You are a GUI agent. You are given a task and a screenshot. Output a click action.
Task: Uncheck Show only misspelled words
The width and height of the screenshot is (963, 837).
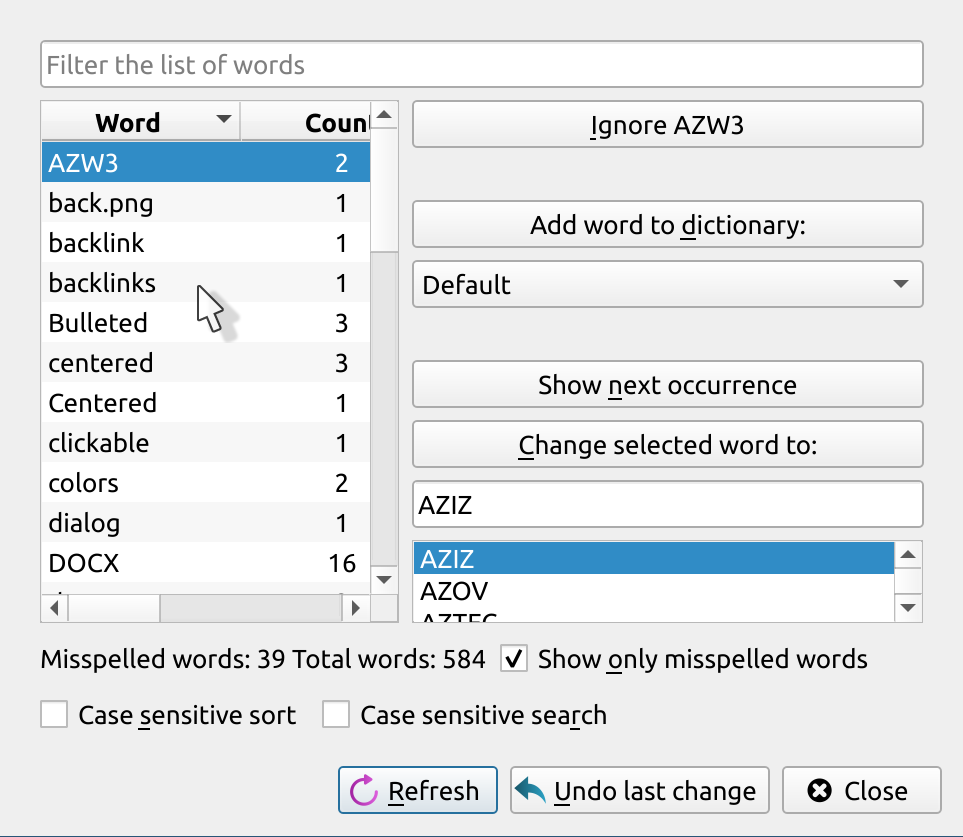click(x=515, y=659)
